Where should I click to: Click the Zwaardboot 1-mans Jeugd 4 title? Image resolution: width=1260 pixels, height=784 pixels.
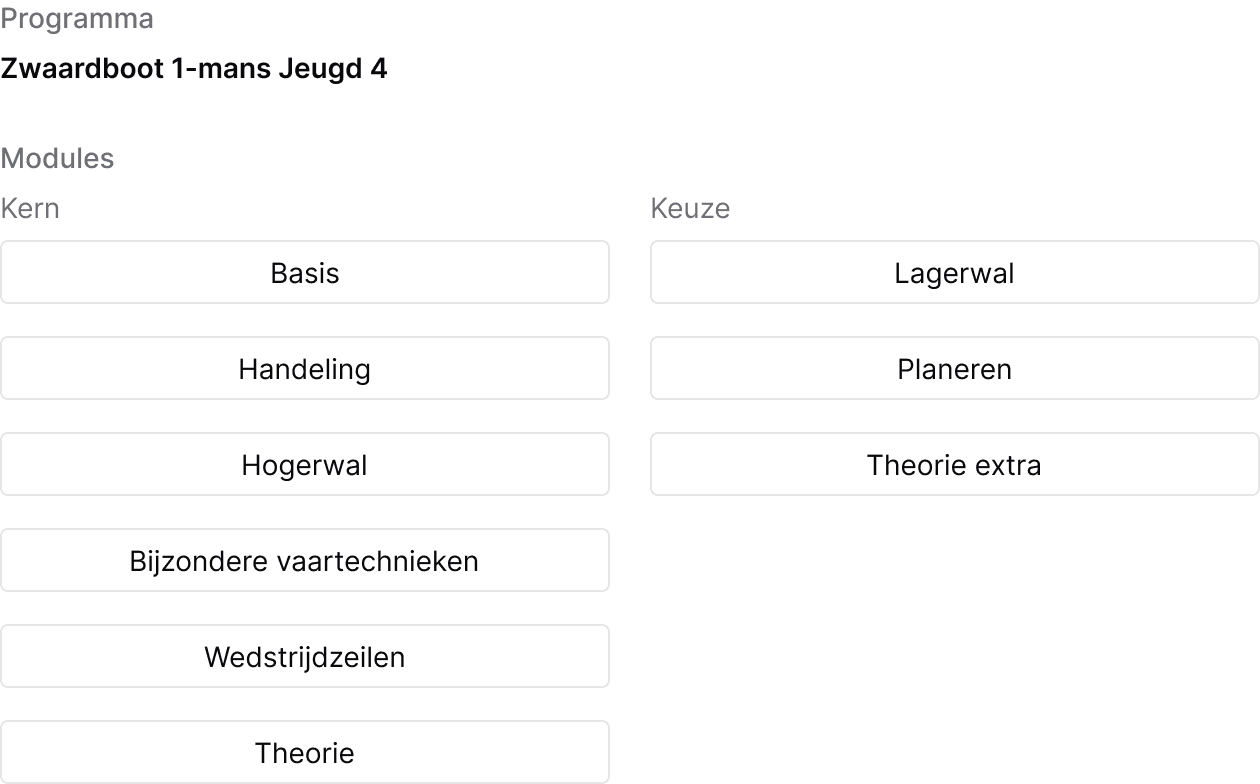pyautogui.click(x=194, y=69)
